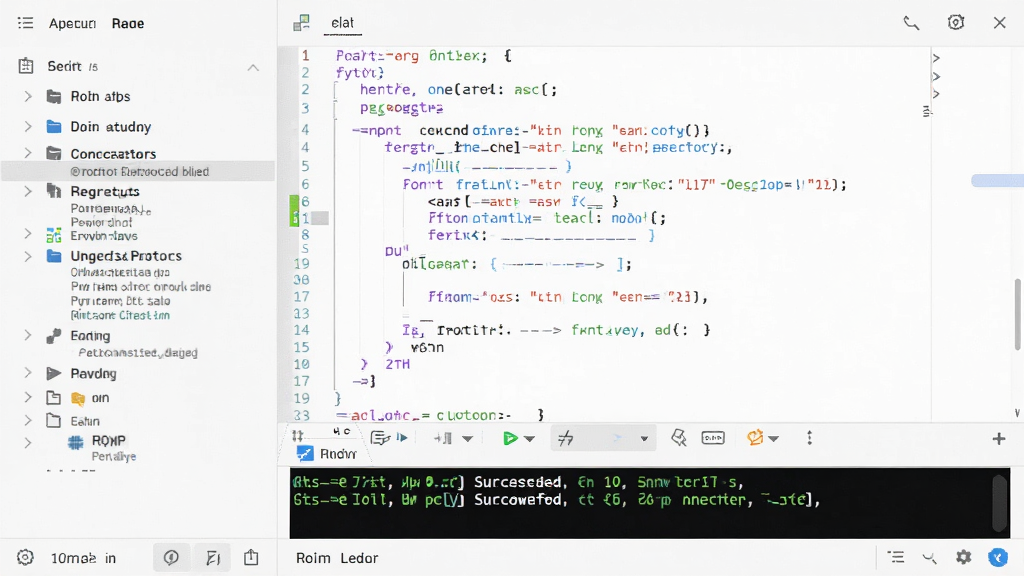The image size is (1024, 576).
Task: Expand the Ungeds& Protocs folder arrow
Action: (x=28, y=256)
